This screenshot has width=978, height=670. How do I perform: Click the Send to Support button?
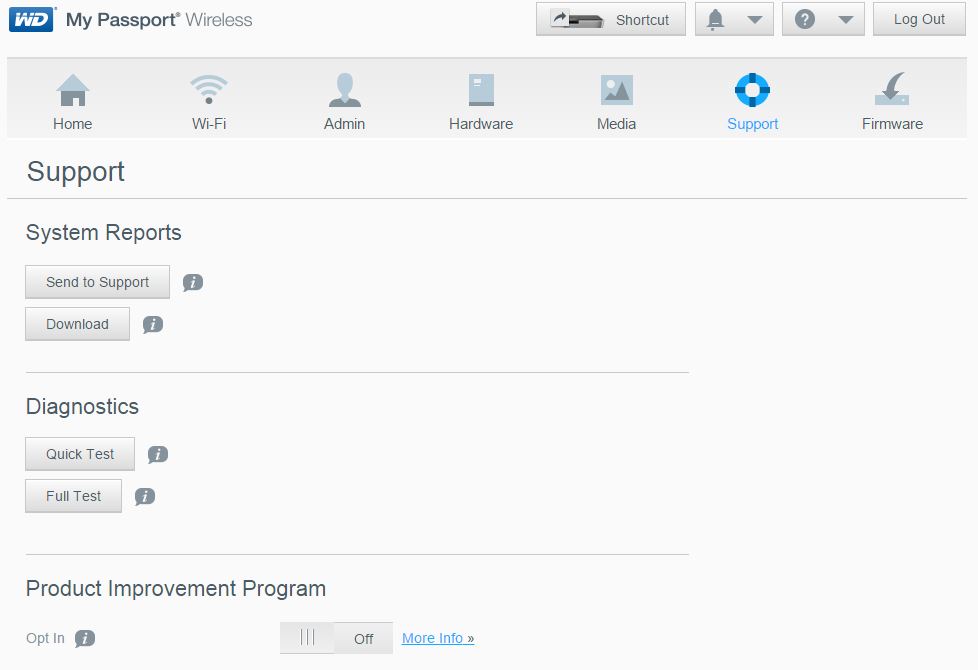pos(97,282)
